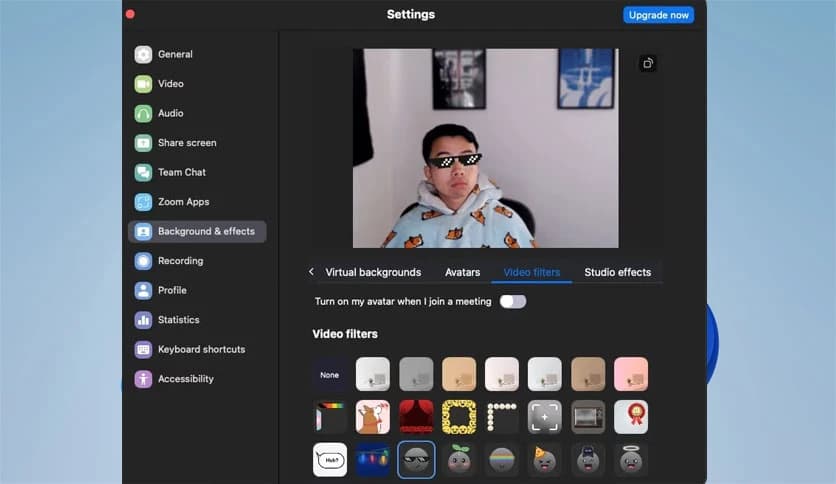This screenshot has height=484, width=836.
Task: Open Team Chat settings
Action: (197, 172)
